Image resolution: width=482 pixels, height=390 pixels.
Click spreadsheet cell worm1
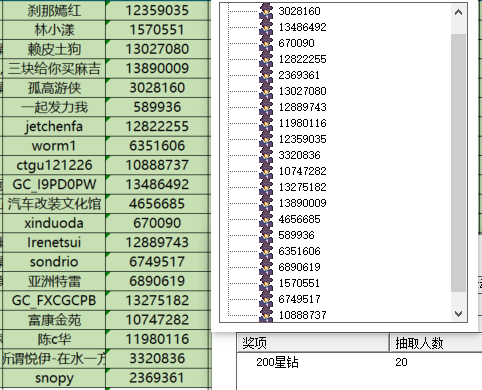54,146
